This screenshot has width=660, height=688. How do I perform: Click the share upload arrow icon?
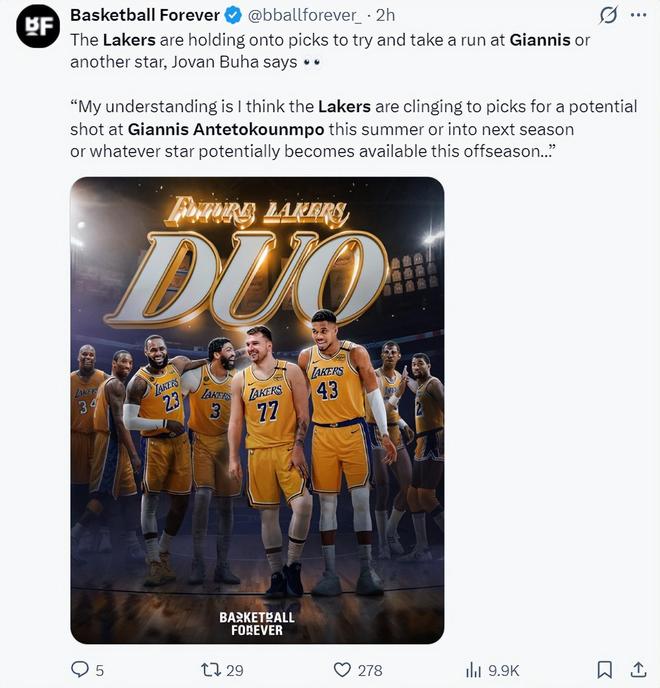pos(637,669)
